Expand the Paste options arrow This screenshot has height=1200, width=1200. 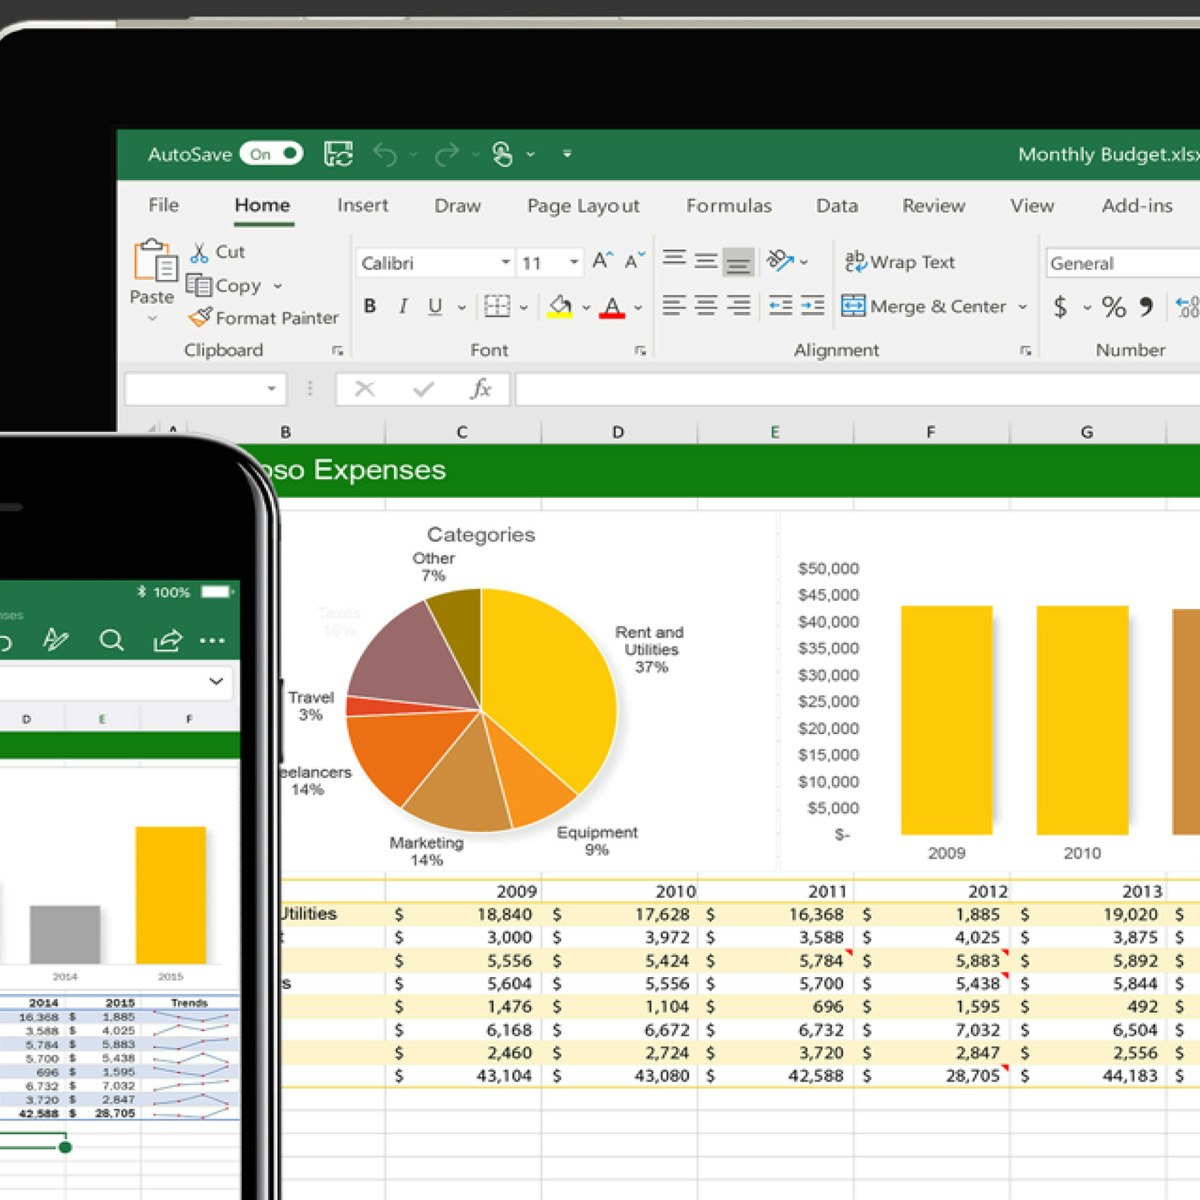click(x=152, y=319)
